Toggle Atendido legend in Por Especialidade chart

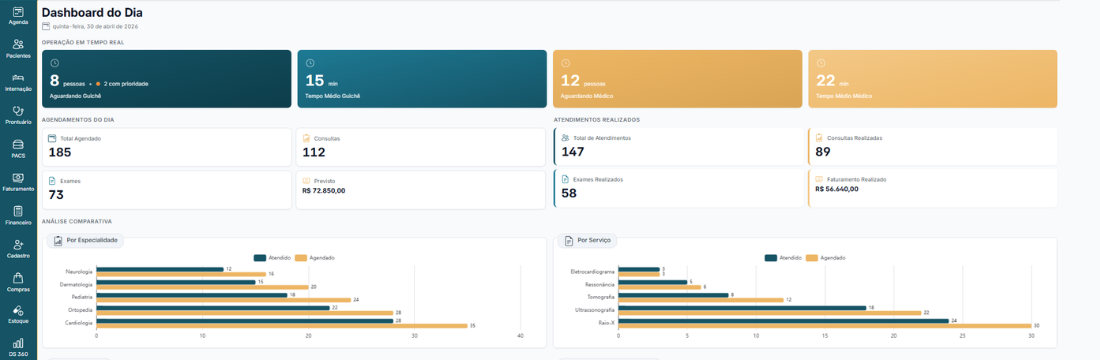tap(271, 258)
